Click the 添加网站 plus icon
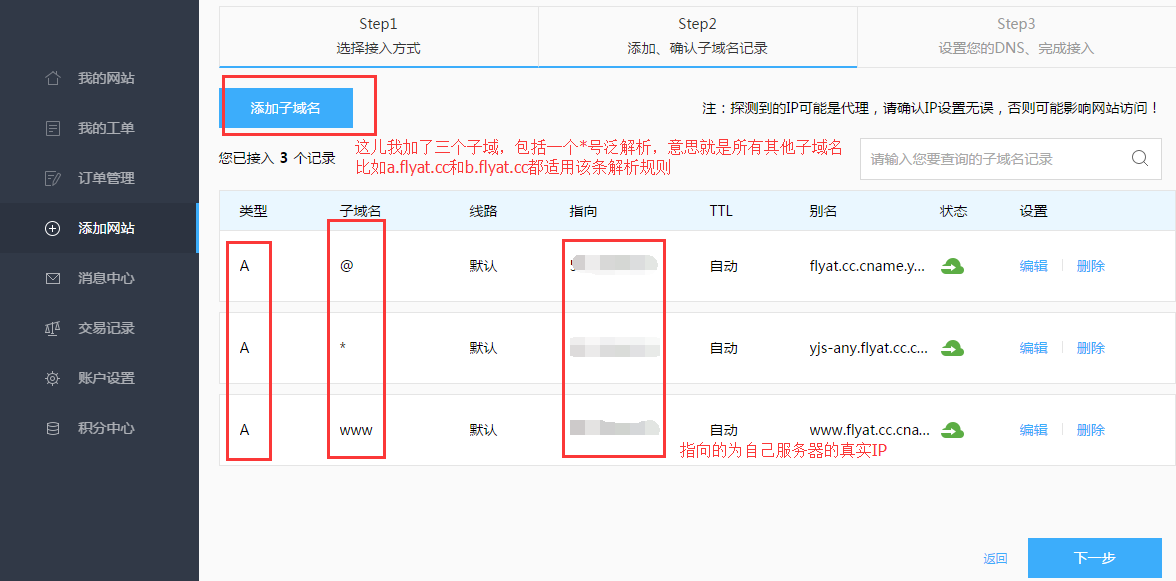 [x=52, y=228]
